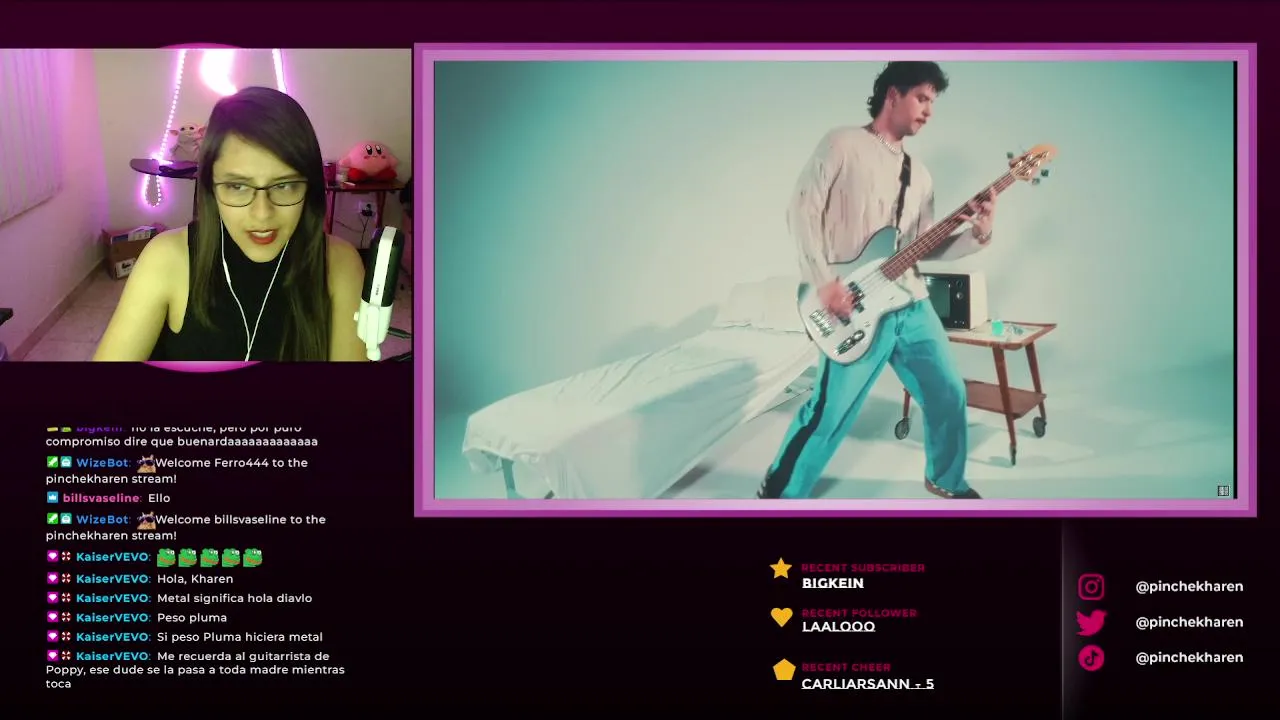Click the heart icon for Recent Follower

(x=781, y=618)
